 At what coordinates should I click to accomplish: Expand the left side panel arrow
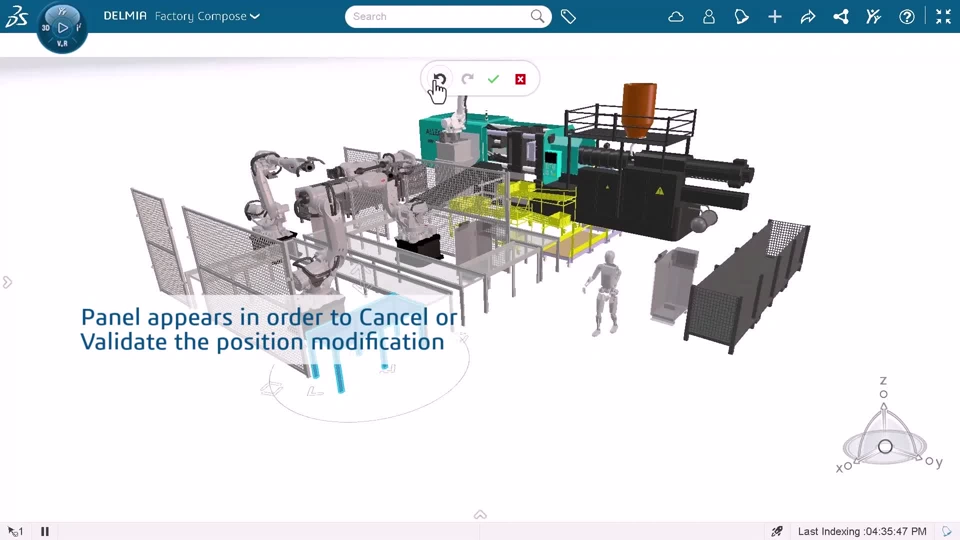pyautogui.click(x=8, y=282)
